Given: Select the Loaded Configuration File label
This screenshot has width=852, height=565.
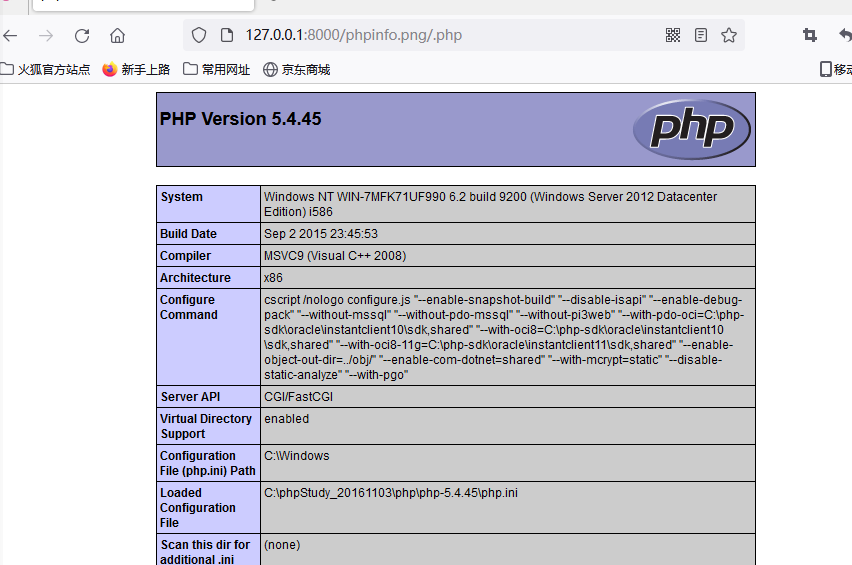Looking at the screenshot, I should [197, 507].
